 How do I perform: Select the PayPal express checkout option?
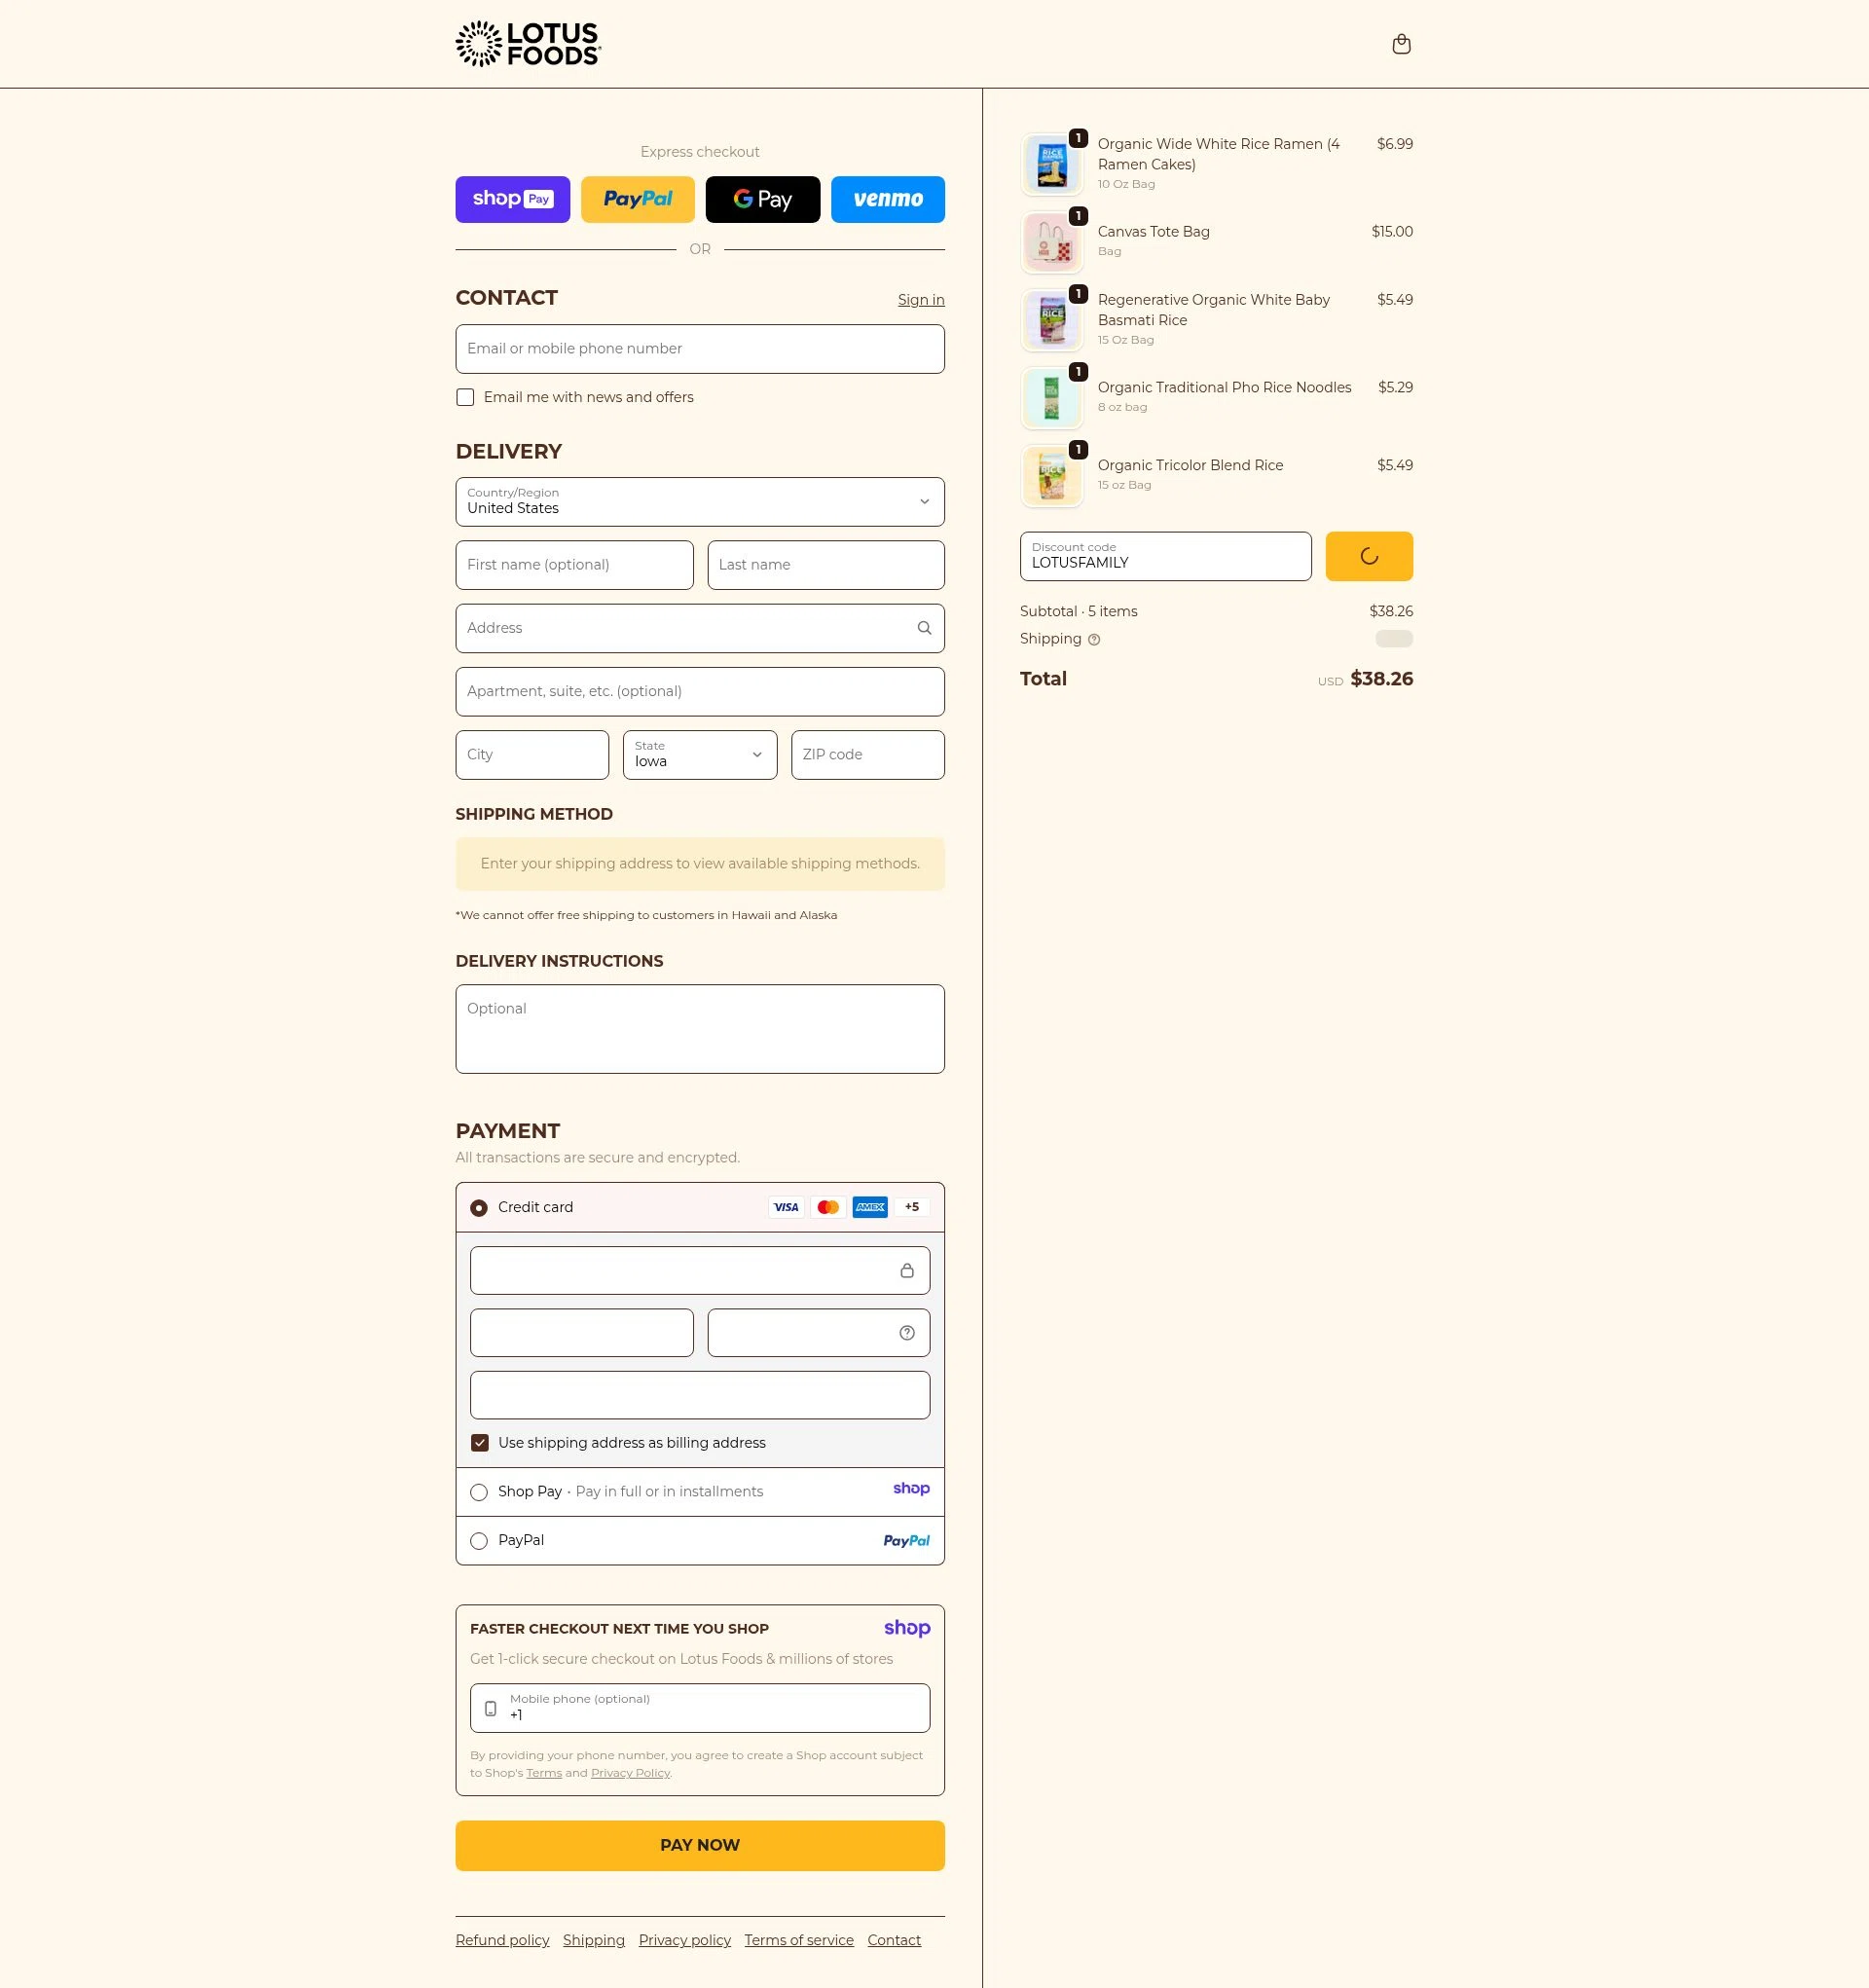[x=637, y=199]
